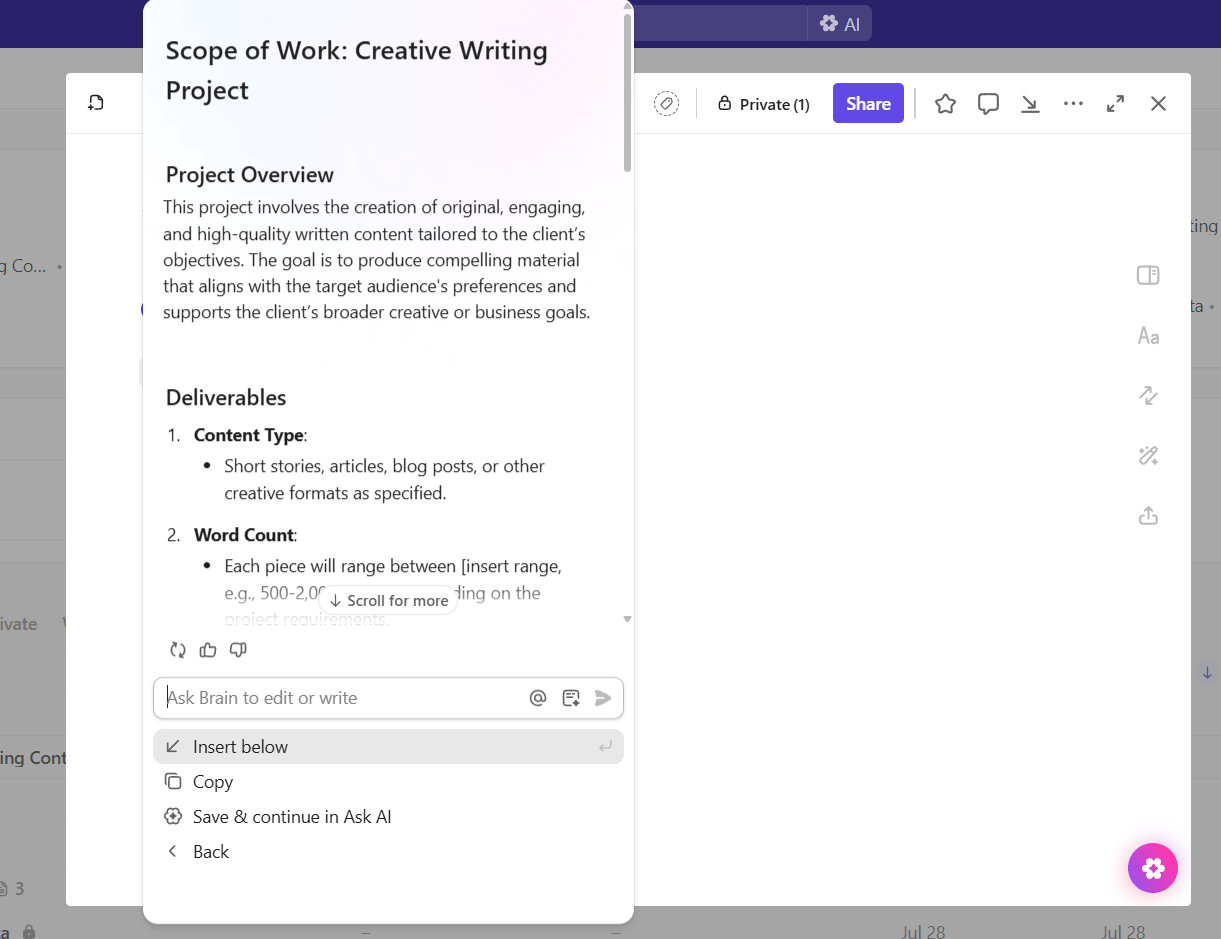
Task: Click the Deliverables heading
Action: click(x=226, y=398)
